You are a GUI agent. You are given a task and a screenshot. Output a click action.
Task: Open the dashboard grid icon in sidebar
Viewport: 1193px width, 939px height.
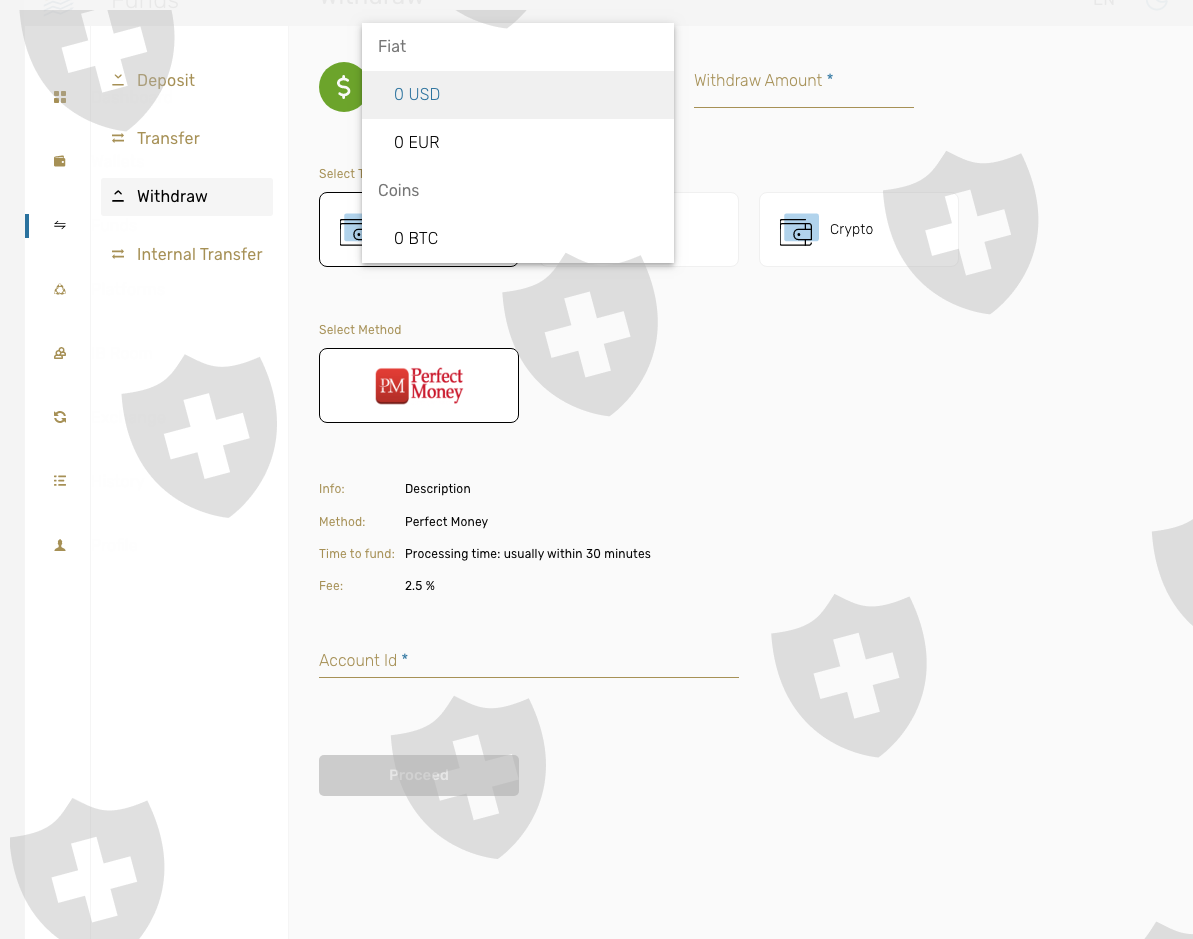59,97
